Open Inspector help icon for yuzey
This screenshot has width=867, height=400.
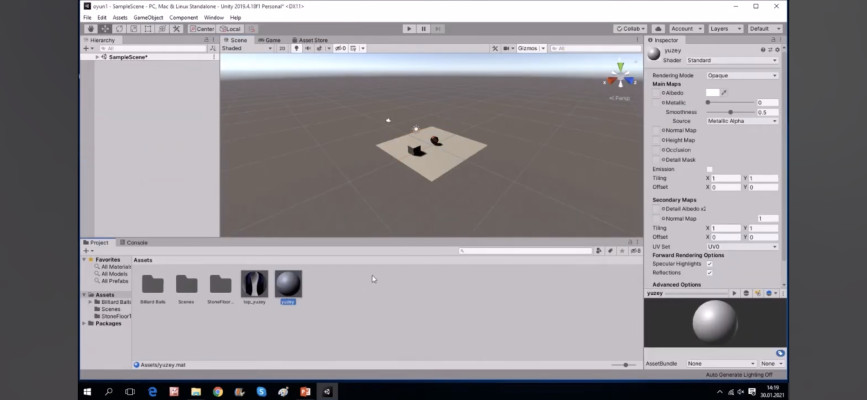pos(764,50)
